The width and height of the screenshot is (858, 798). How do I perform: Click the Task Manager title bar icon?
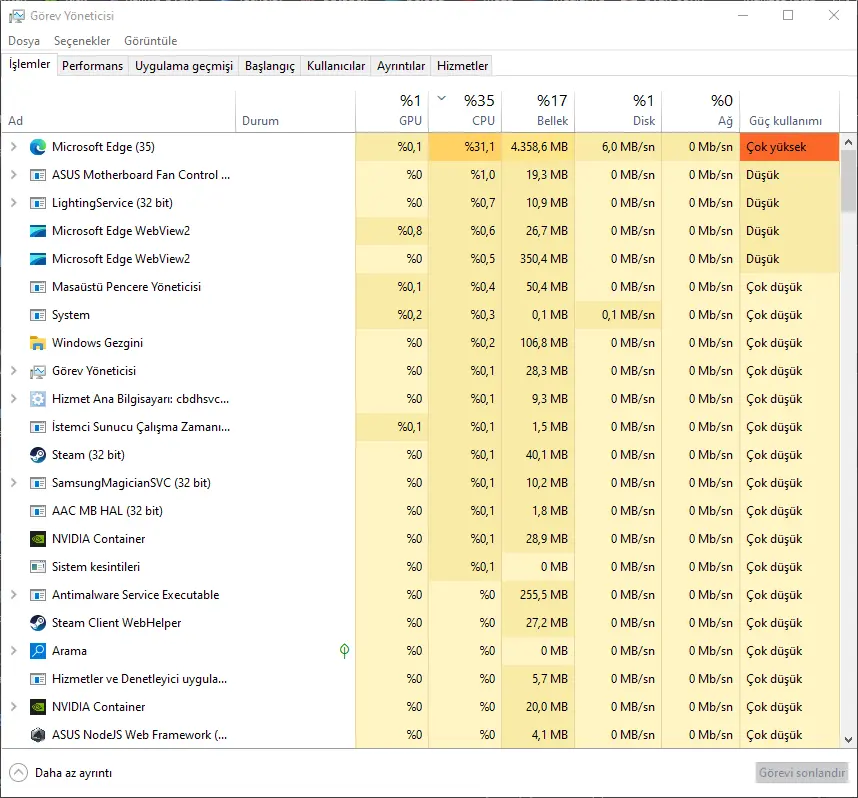[16, 16]
